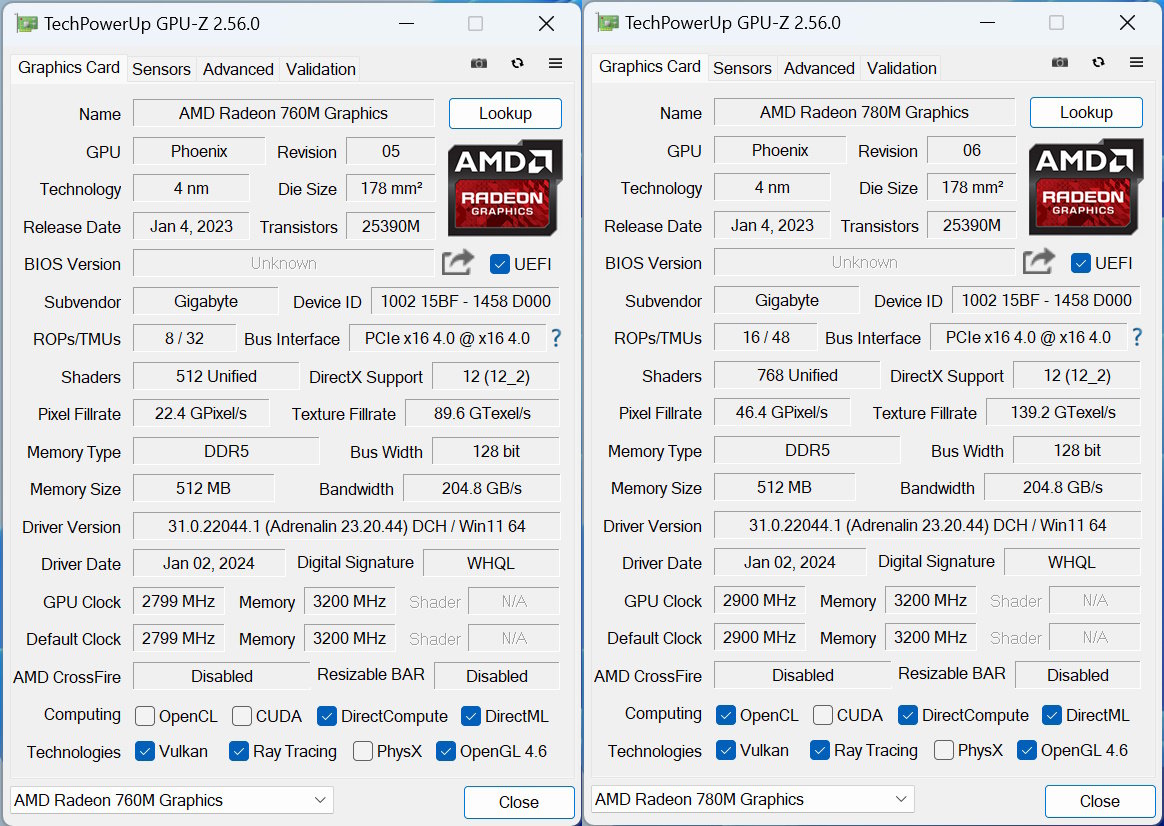Click the refresh icon in the right window

[x=1098, y=62]
